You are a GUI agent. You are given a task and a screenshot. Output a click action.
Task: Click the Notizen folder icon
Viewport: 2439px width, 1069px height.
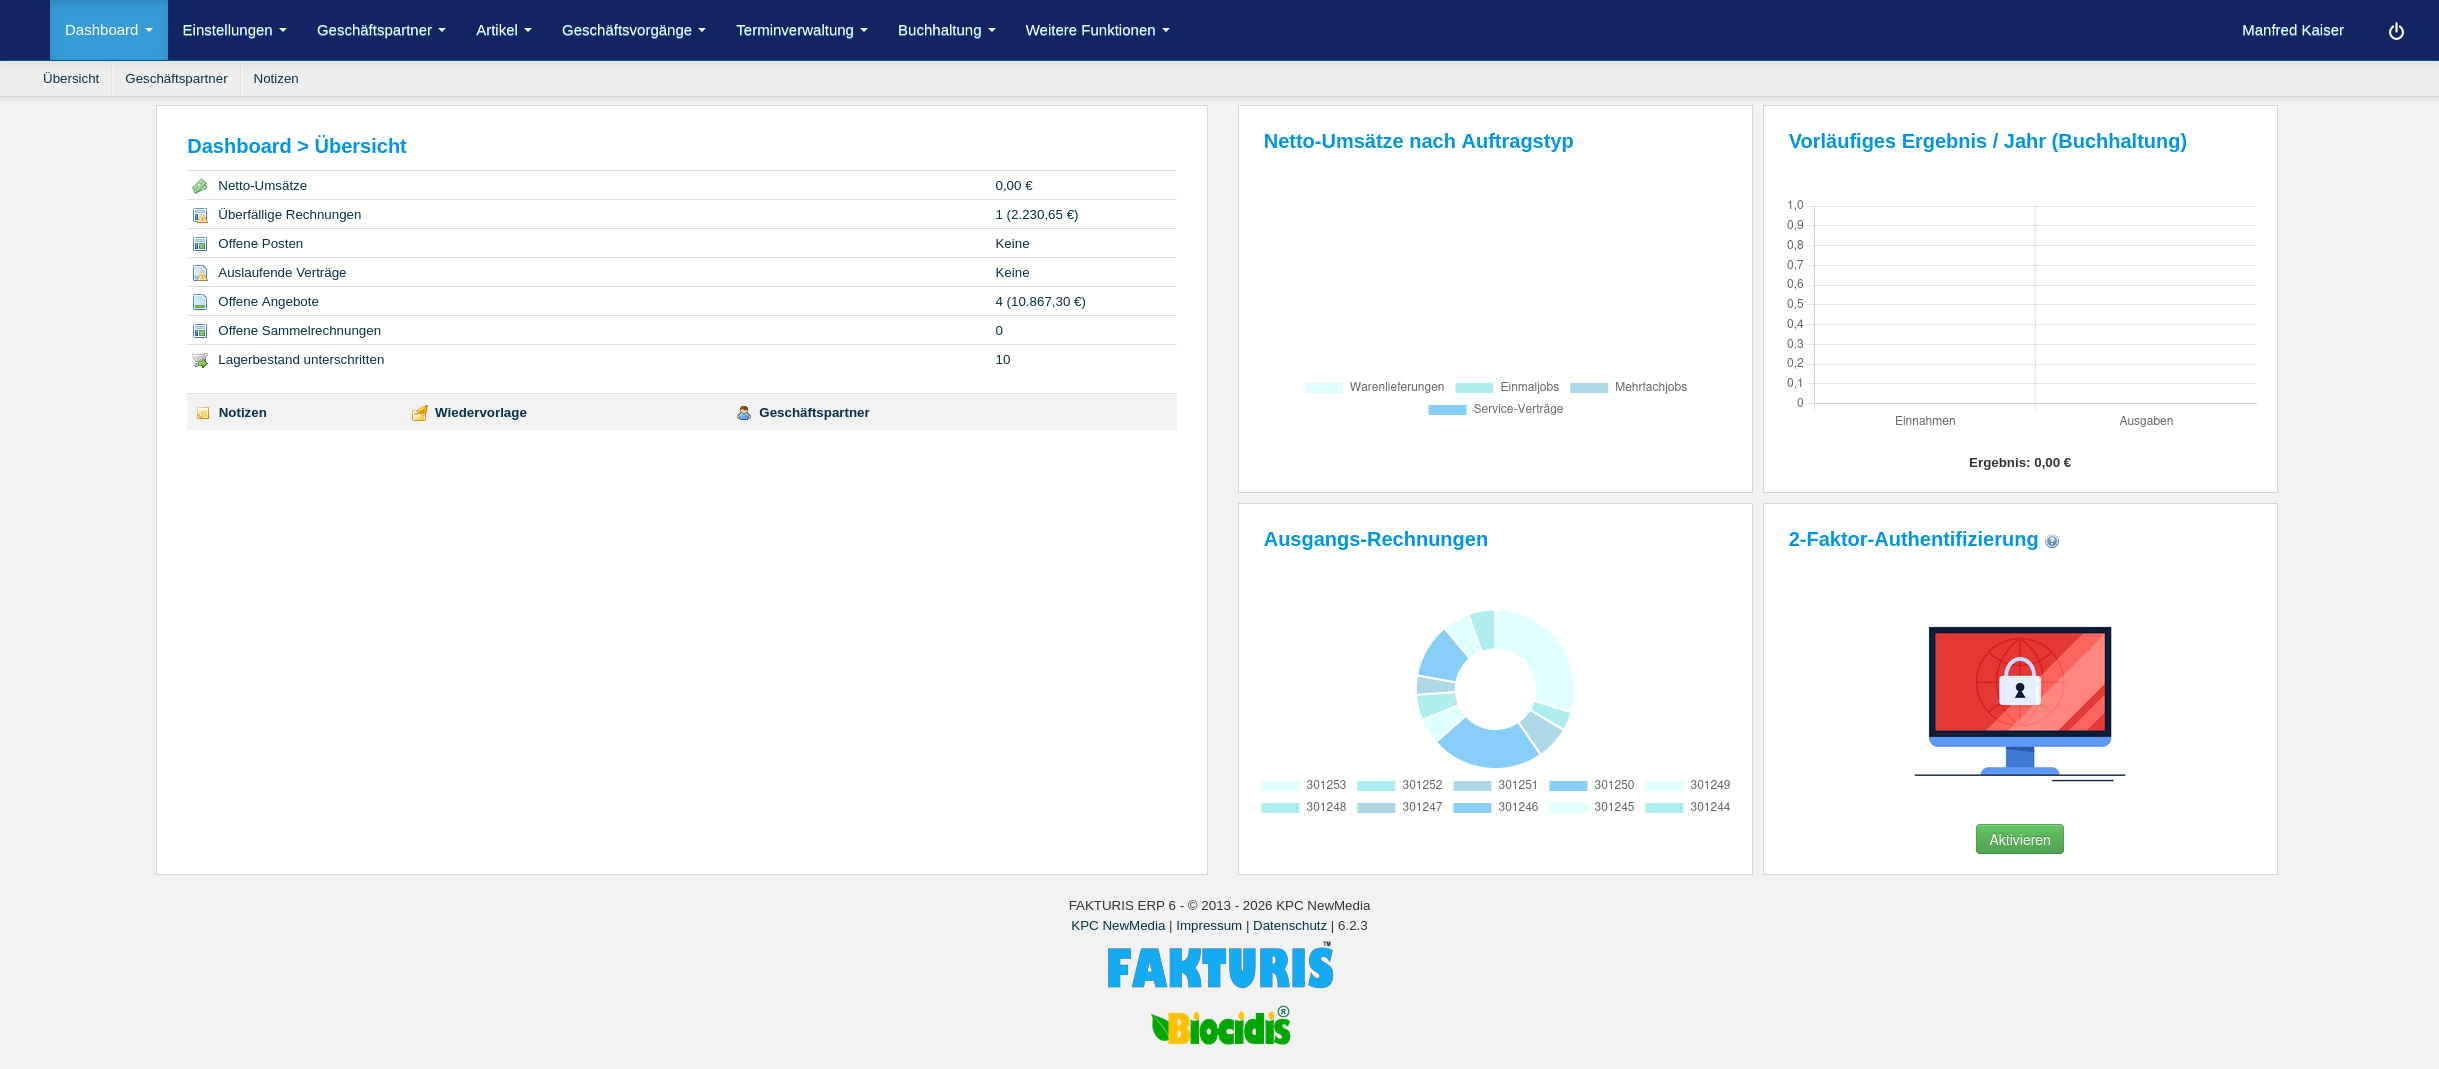pos(203,413)
